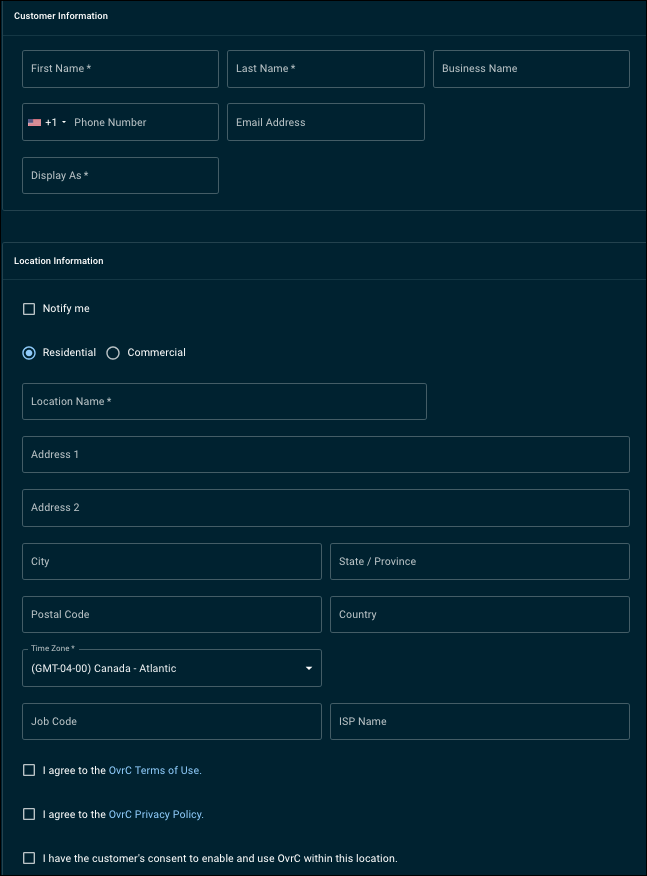
Task: Open the OvrC Privacy Policy link
Action: (x=155, y=814)
